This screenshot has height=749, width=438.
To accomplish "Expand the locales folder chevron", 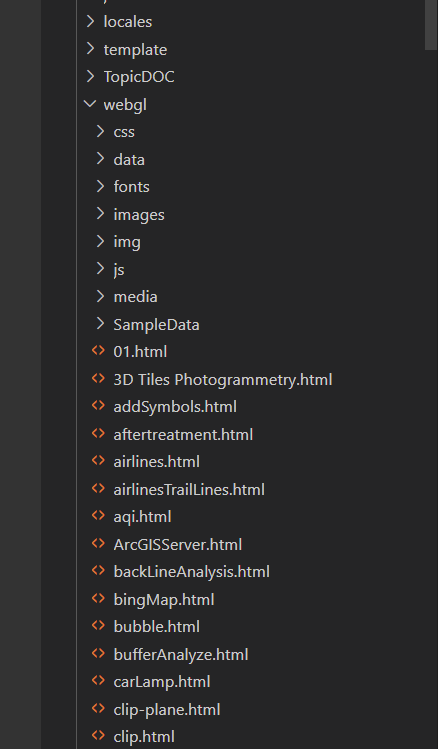I will 90,21.
